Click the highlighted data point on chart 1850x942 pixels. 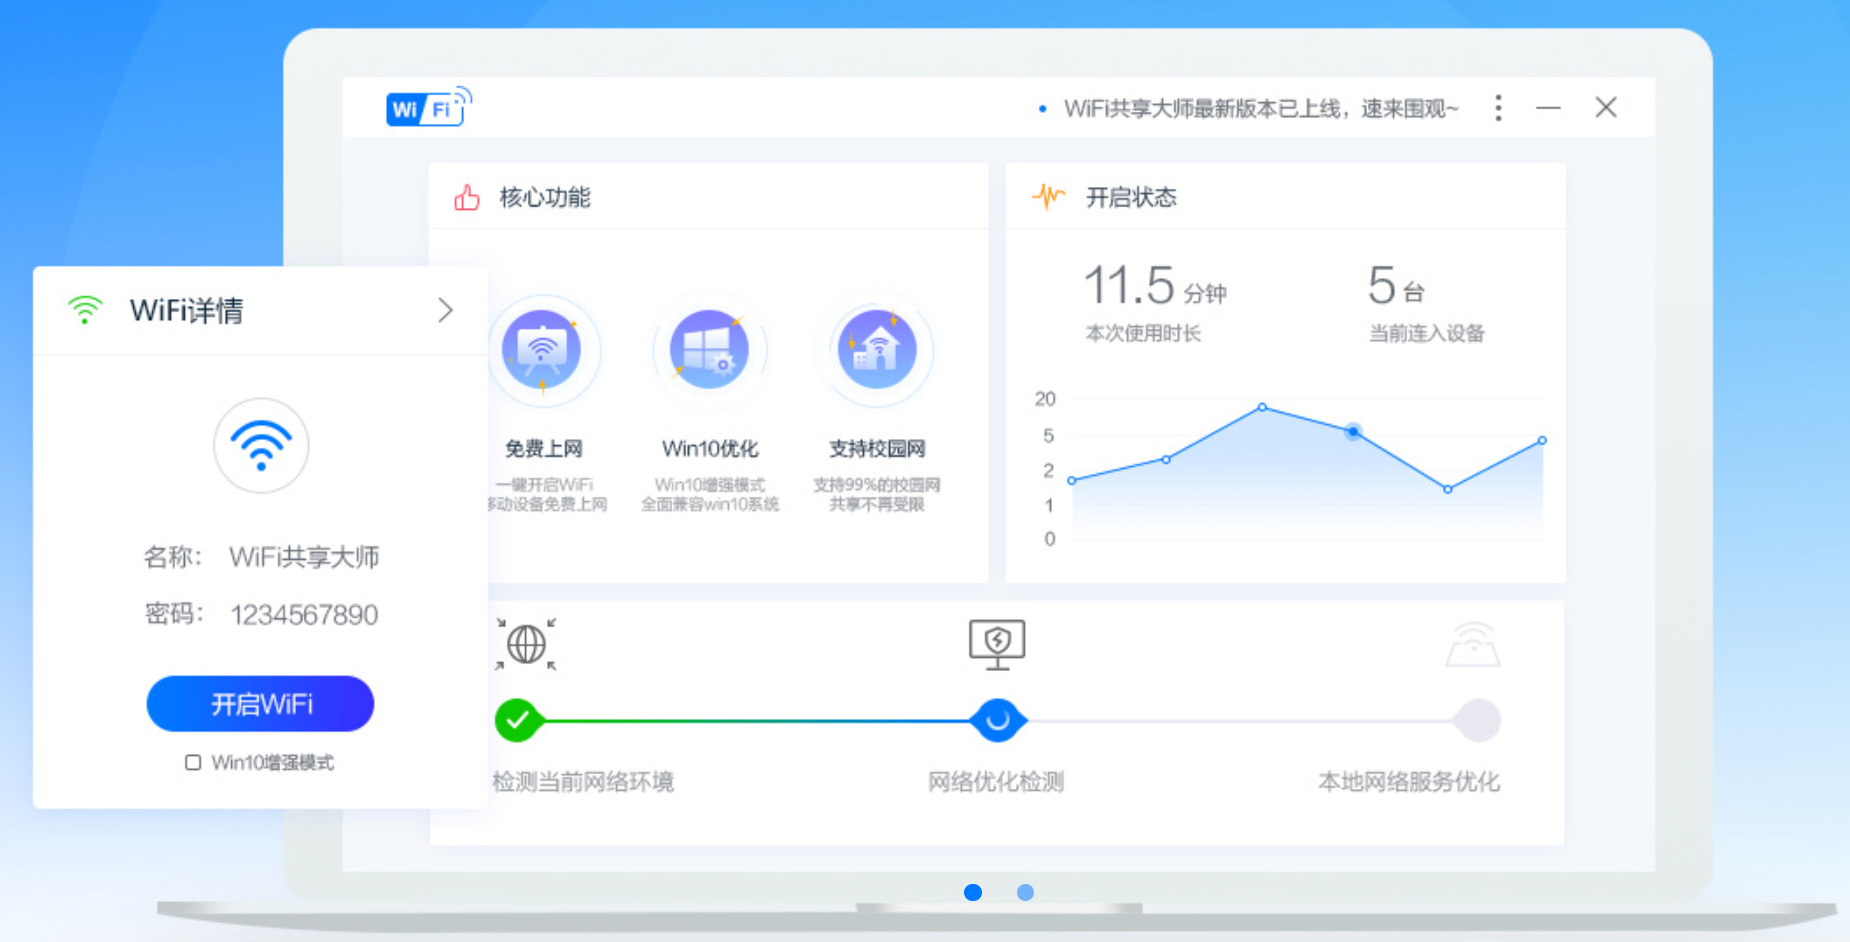[1353, 432]
